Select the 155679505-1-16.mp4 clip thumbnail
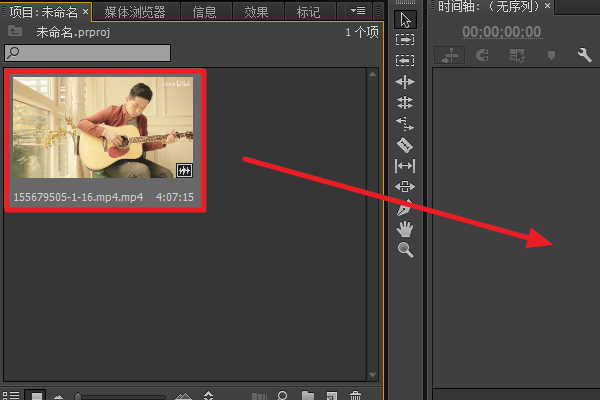The width and height of the screenshot is (600, 400). tap(103, 127)
